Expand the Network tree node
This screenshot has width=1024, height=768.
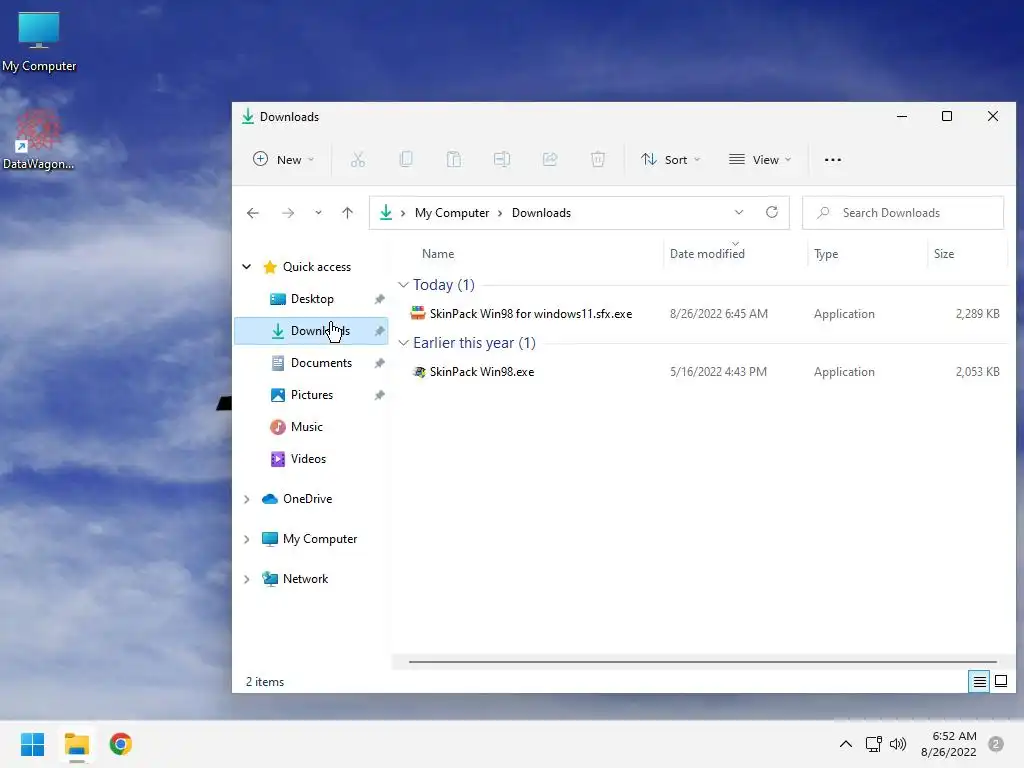[x=247, y=579]
